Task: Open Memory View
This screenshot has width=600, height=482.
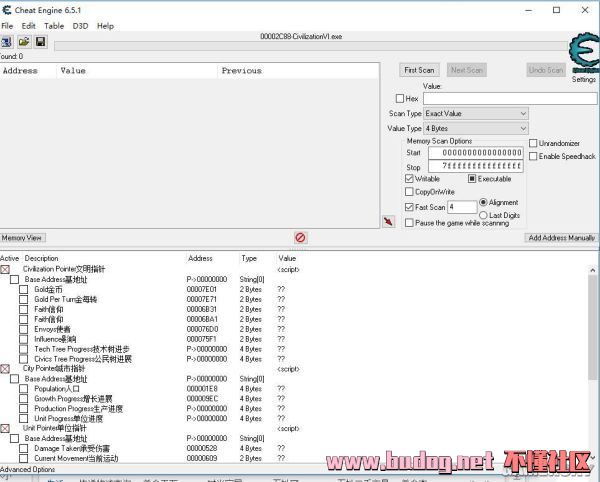Action: click(x=22, y=238)
